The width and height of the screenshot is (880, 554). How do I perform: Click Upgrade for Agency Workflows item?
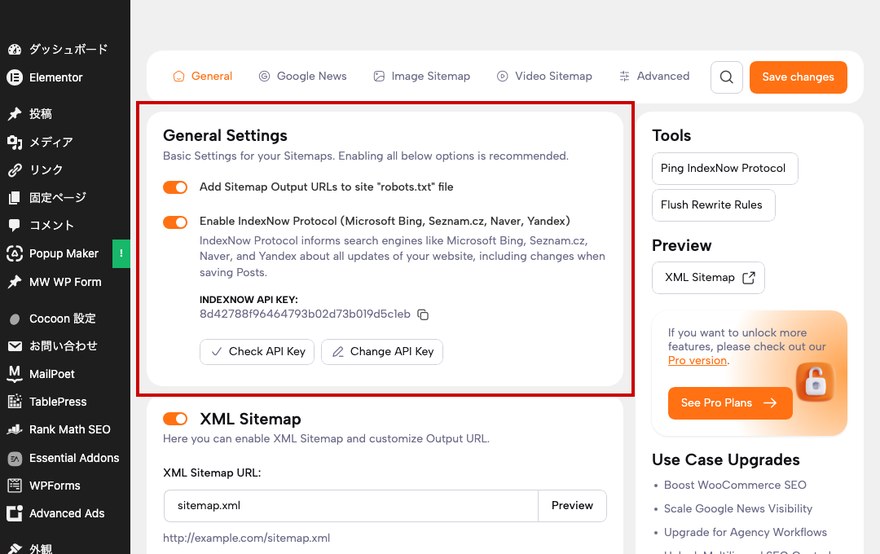(x=745, y=532)
